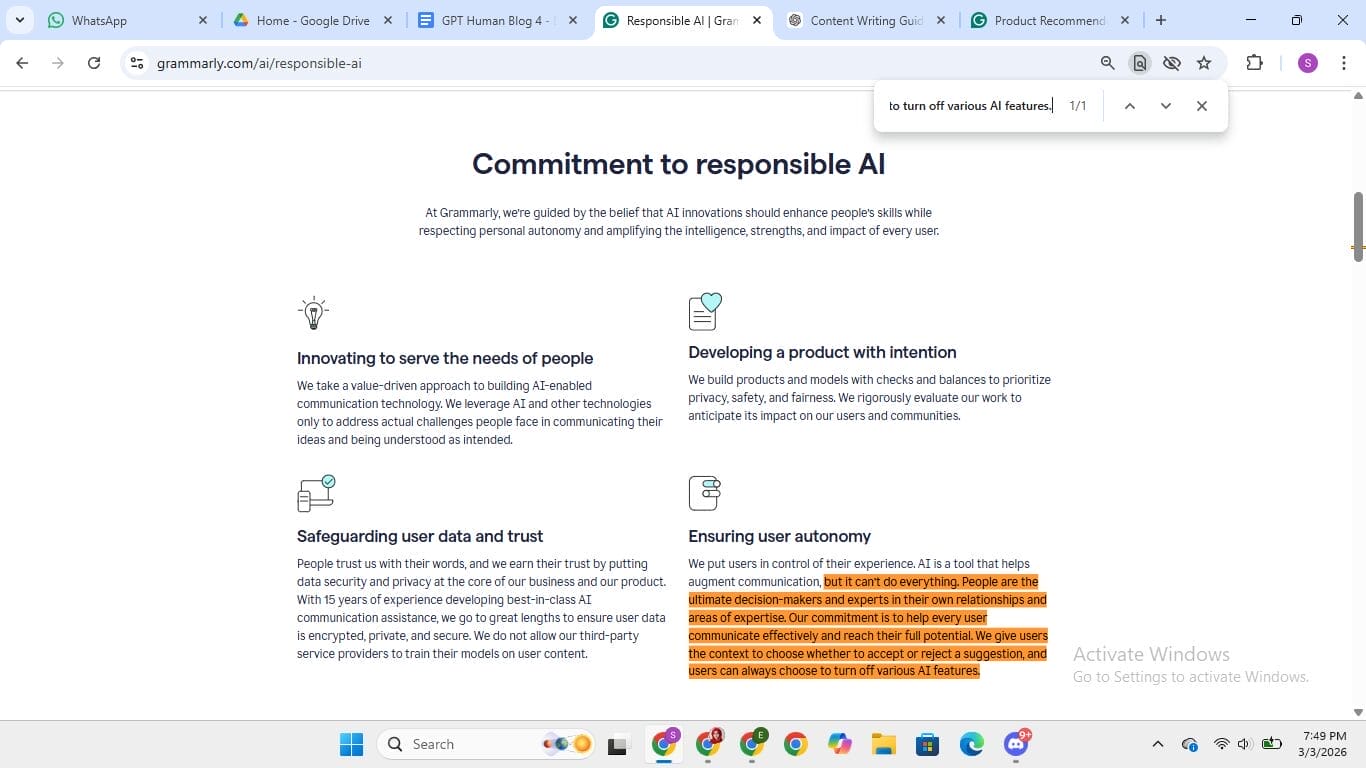
Task: Click Safeguarding user data and trust heading
Action: tap(420, 536)
